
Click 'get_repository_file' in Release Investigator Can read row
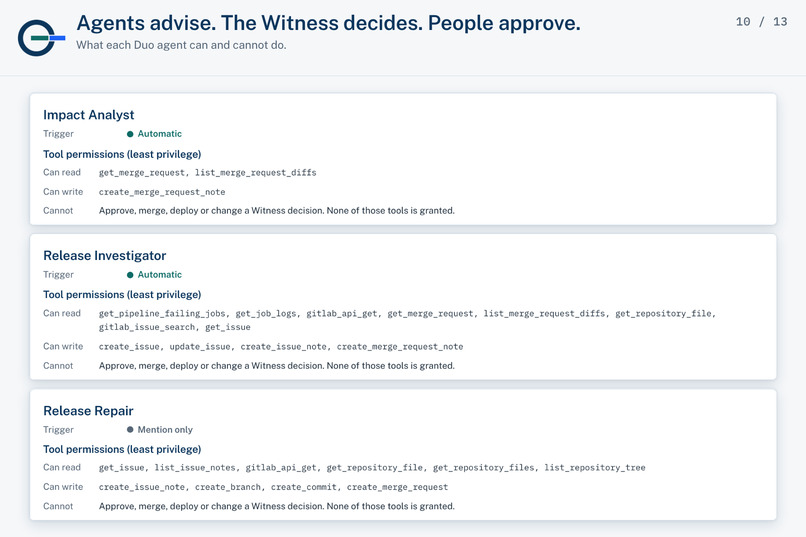664,313
